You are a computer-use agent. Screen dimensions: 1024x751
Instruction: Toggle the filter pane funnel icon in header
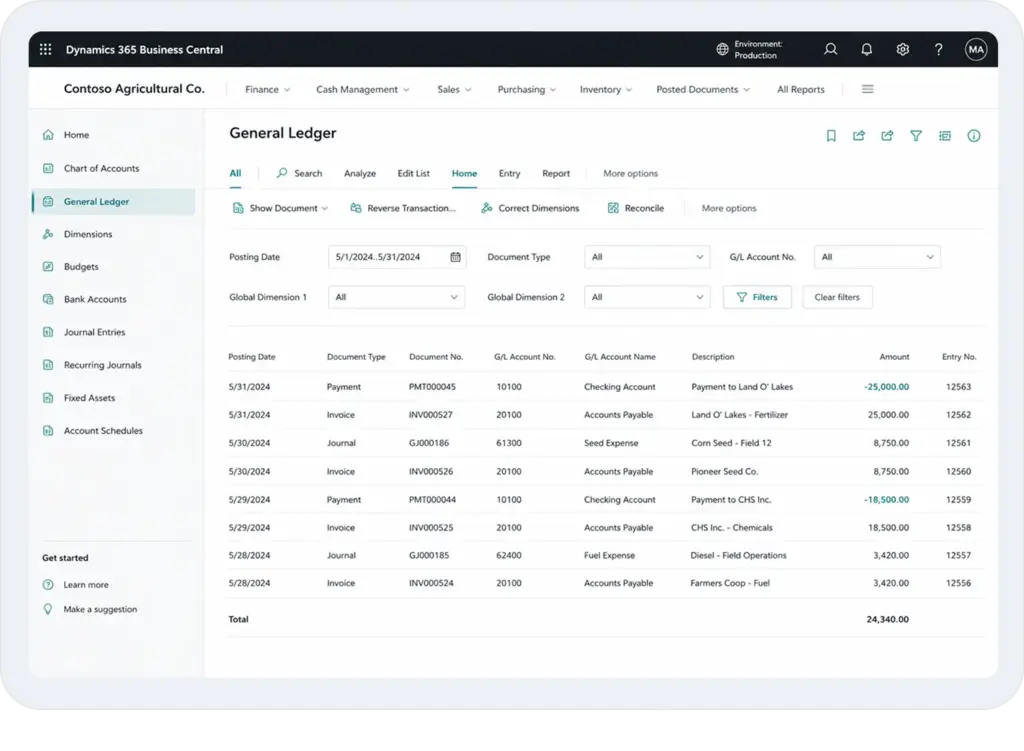pos(916,136)
